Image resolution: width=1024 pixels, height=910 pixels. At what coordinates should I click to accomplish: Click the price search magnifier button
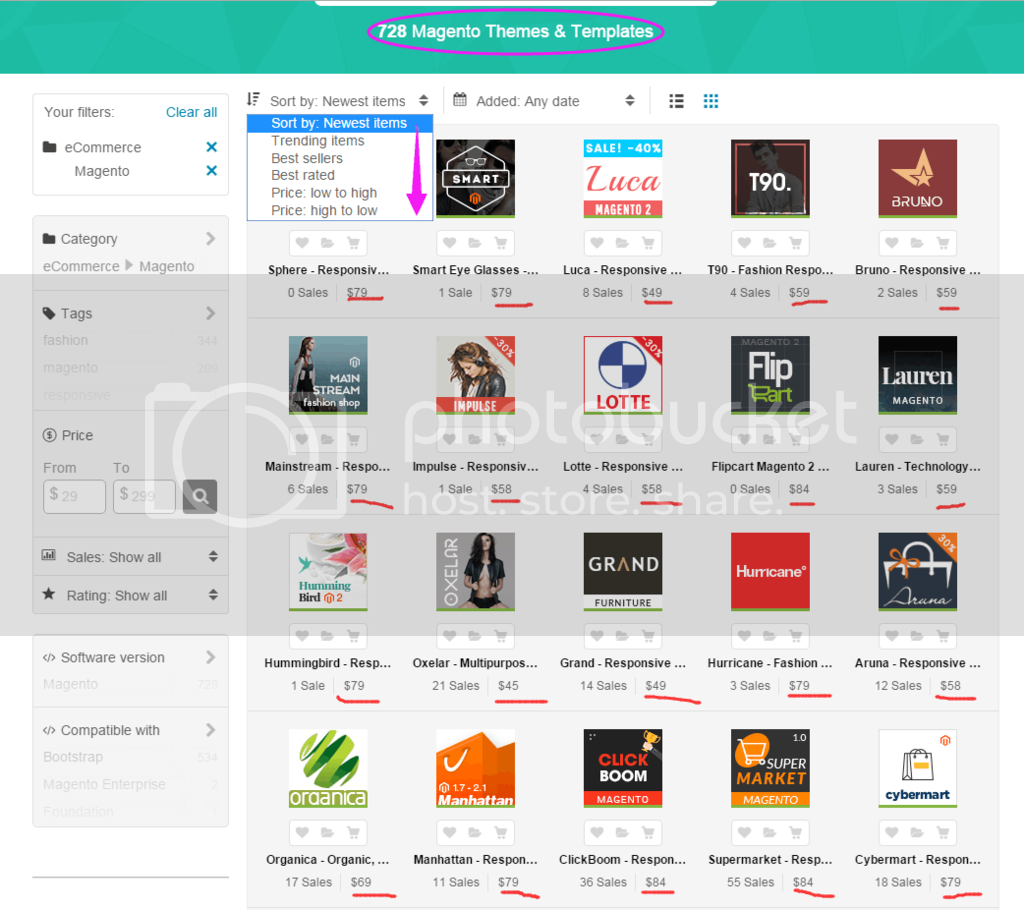click(199, 496)
